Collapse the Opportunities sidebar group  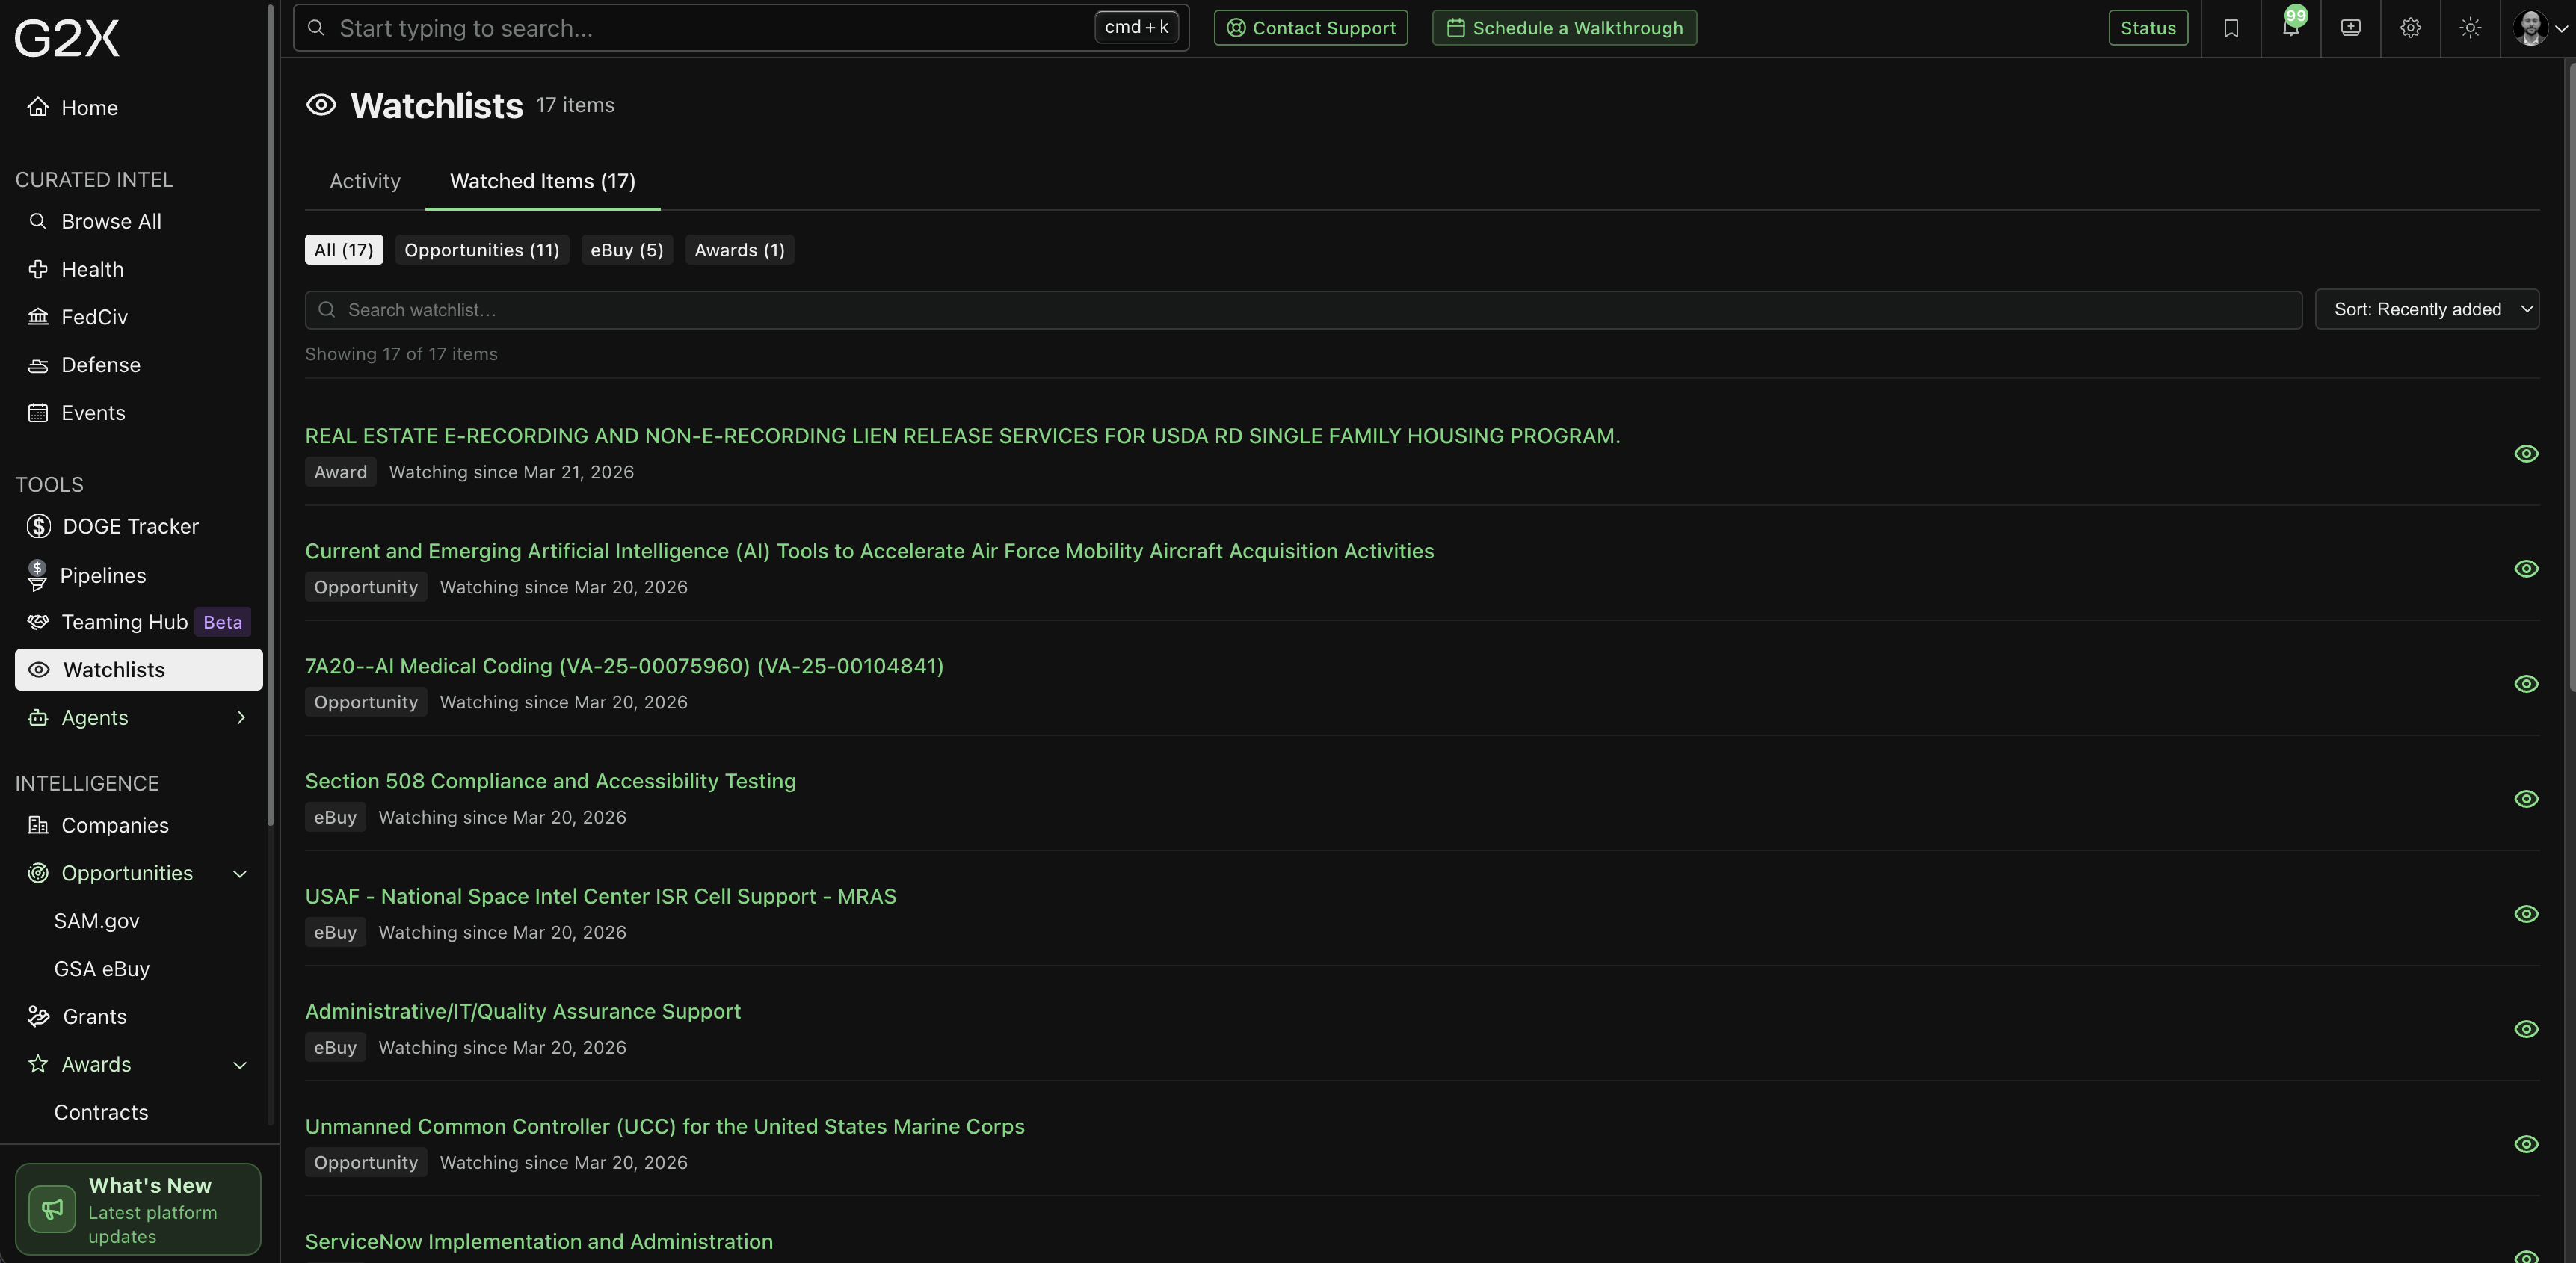coord(240,874)
